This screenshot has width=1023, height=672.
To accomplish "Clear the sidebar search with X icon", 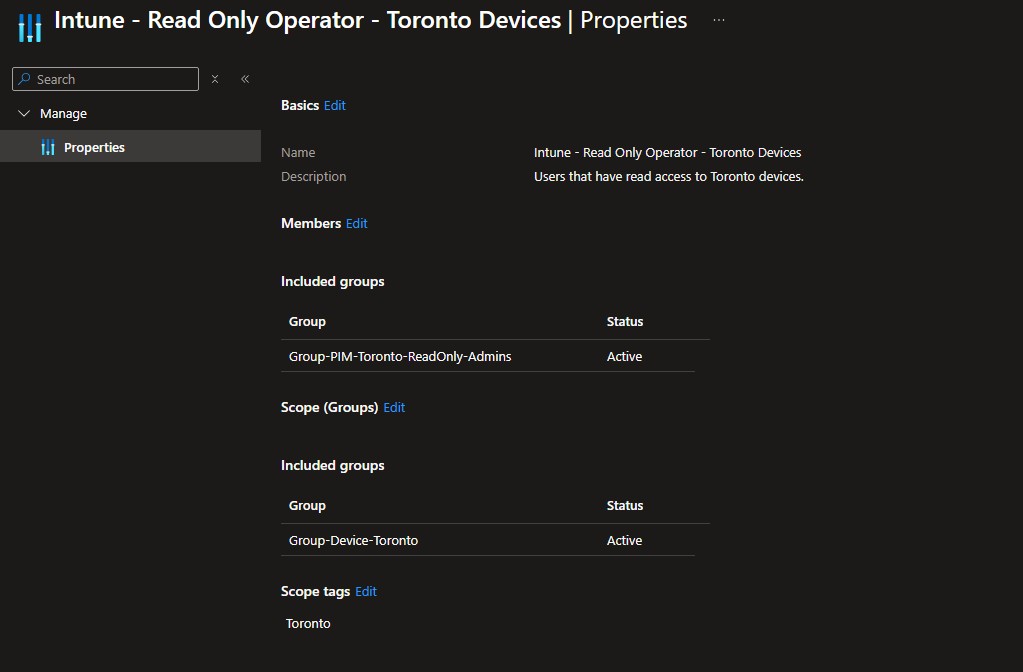I will (215, 79).
